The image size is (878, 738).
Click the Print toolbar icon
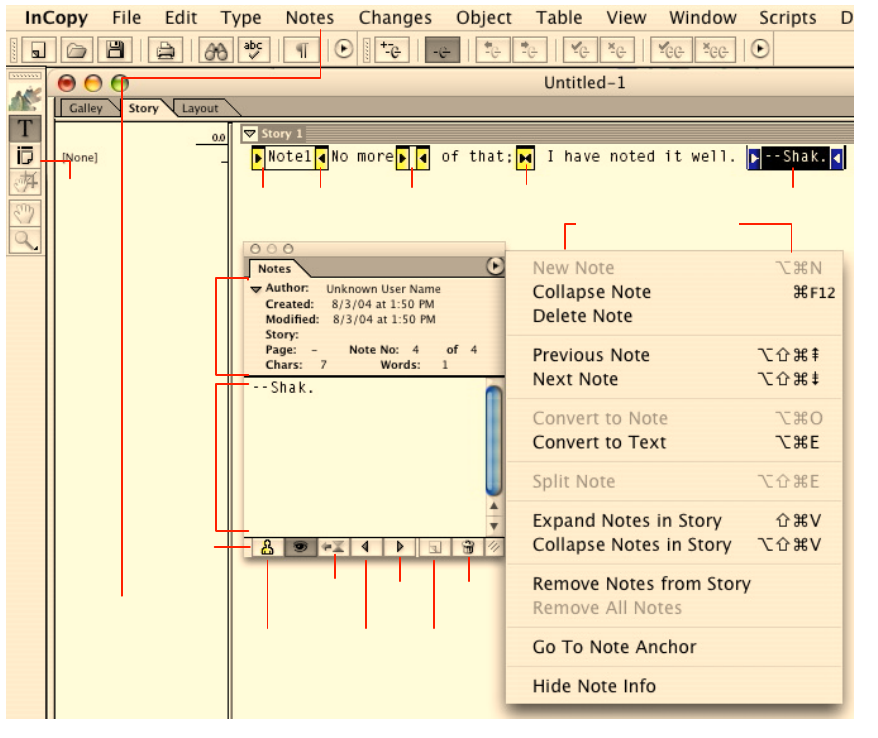click(x=165, y=50)
